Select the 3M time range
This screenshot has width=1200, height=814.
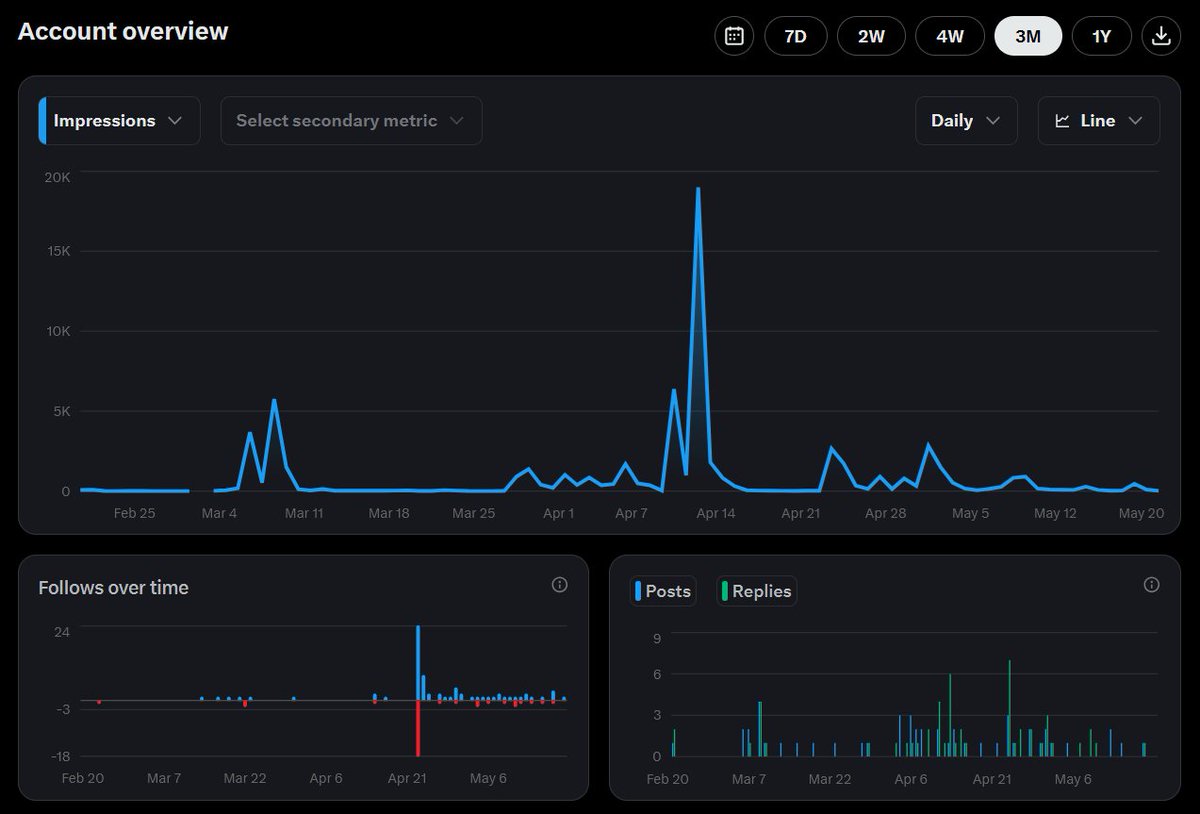pos(1028,36)
